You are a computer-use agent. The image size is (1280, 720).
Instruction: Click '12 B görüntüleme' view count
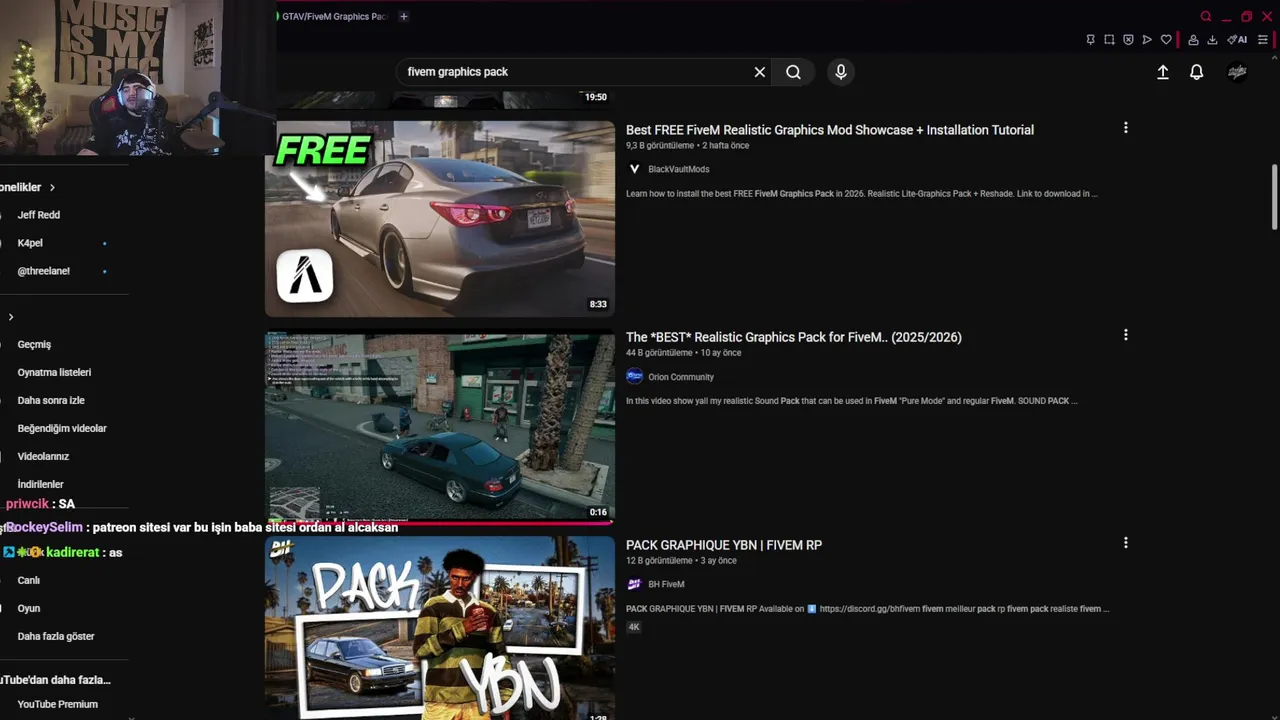pos(659,560)
